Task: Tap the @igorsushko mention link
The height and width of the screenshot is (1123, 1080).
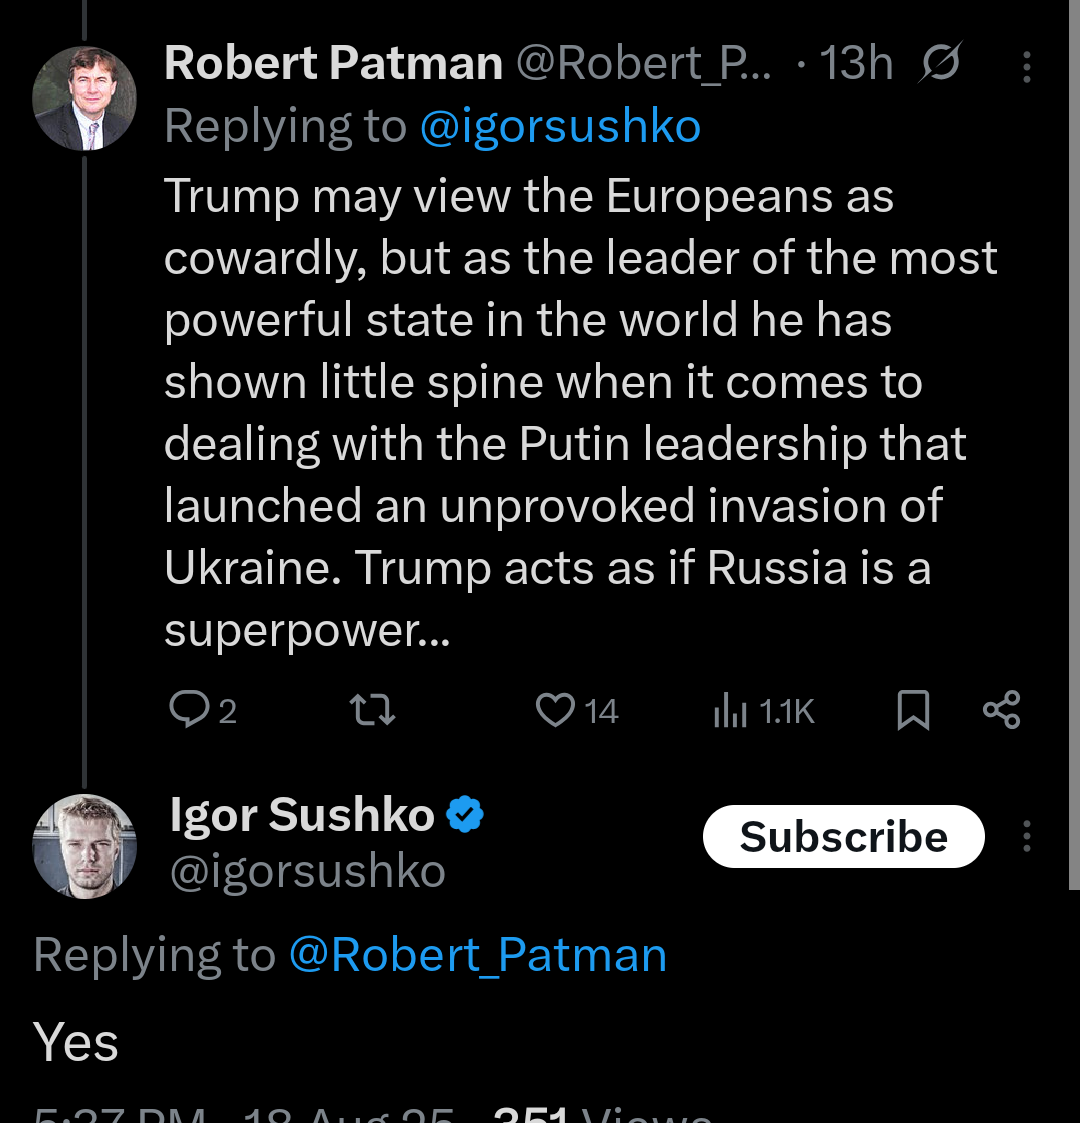Action: (x=560, y=127)
